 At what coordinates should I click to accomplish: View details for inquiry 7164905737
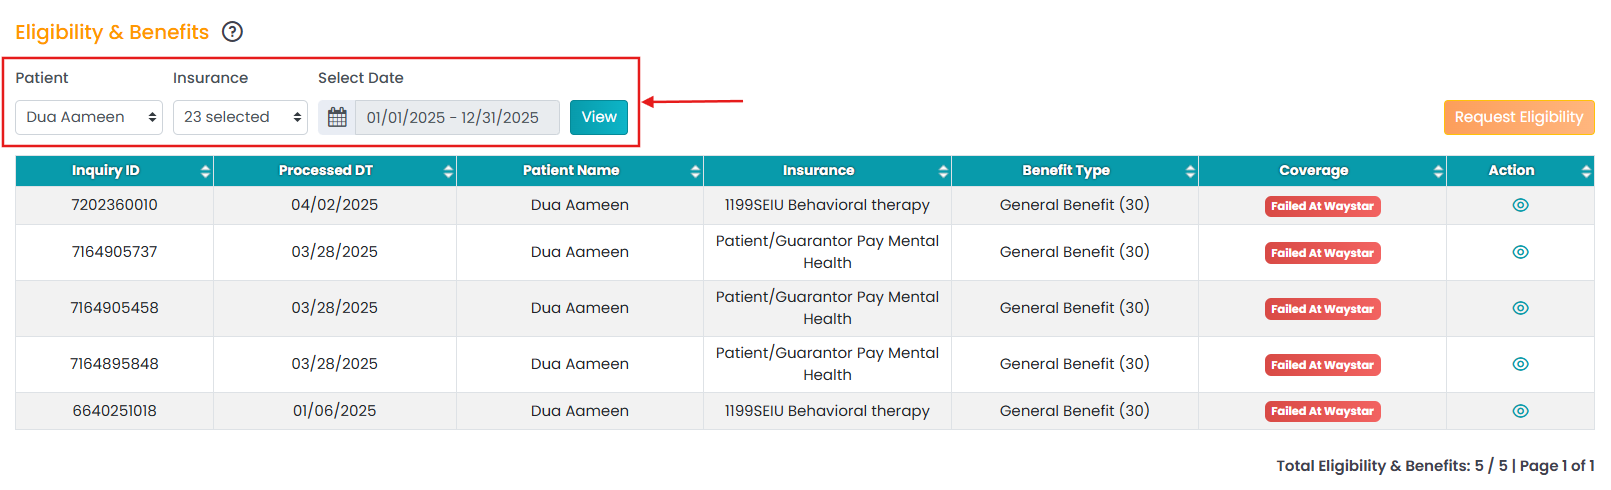point(1520,252)
